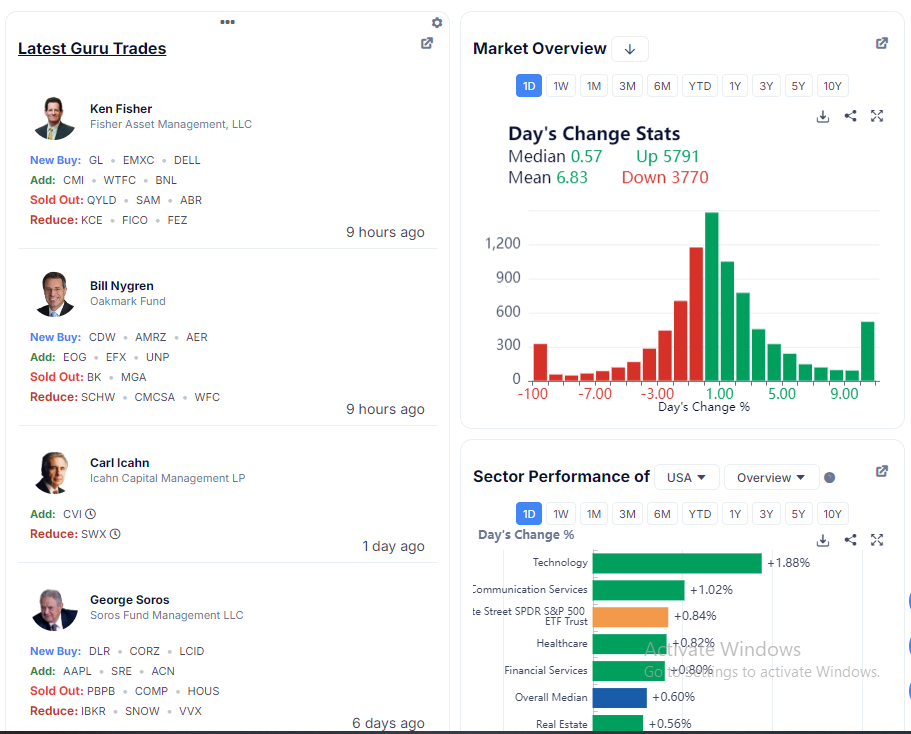
Task: Select YTD range in Market Overview
Action: (700, 86)
